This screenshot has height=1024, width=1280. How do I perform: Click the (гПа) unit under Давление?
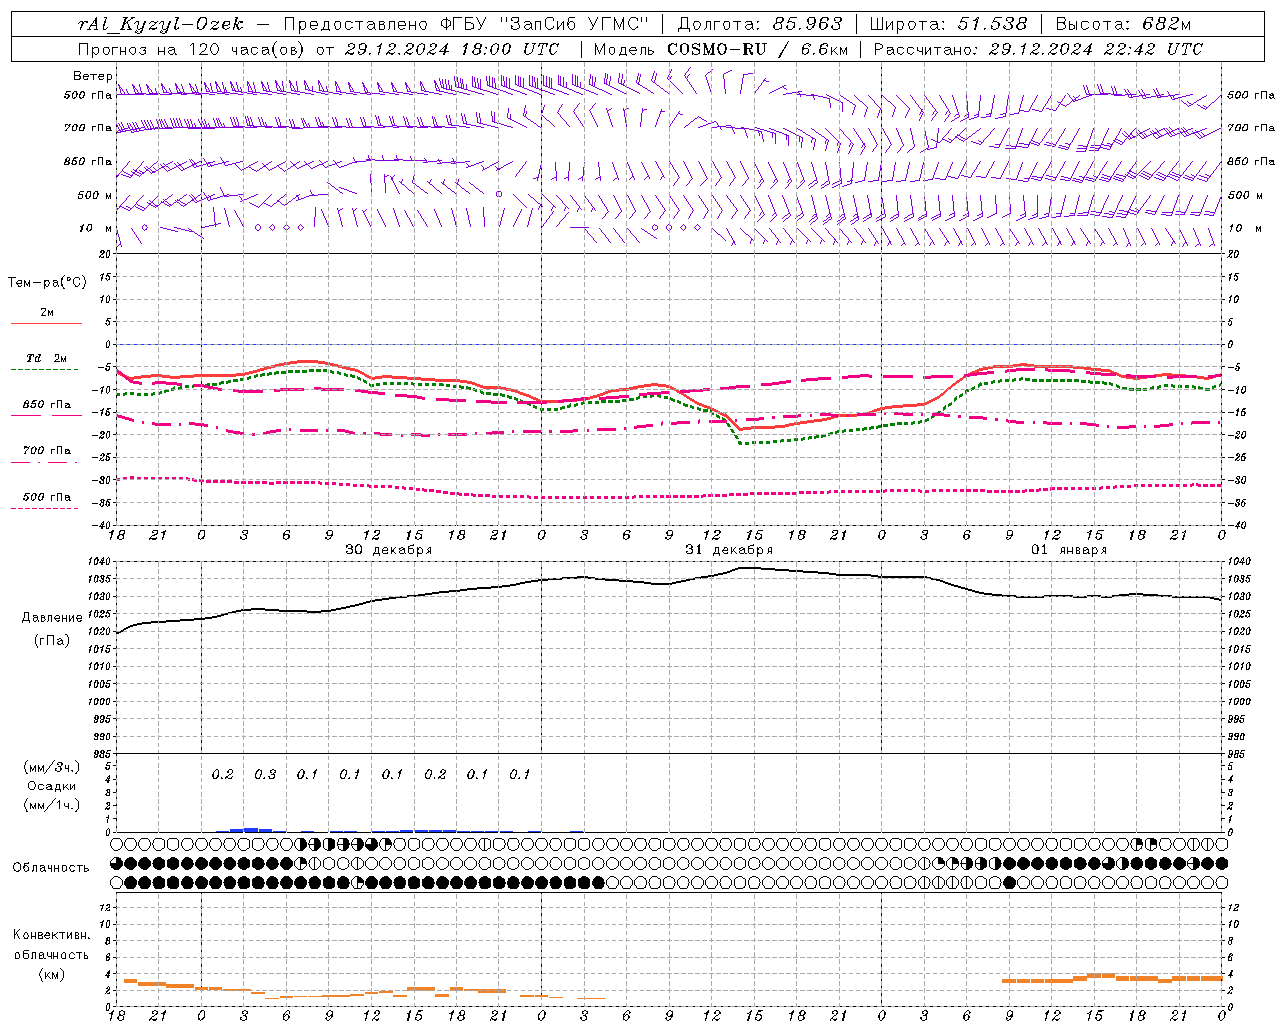[x=52, y=640]
